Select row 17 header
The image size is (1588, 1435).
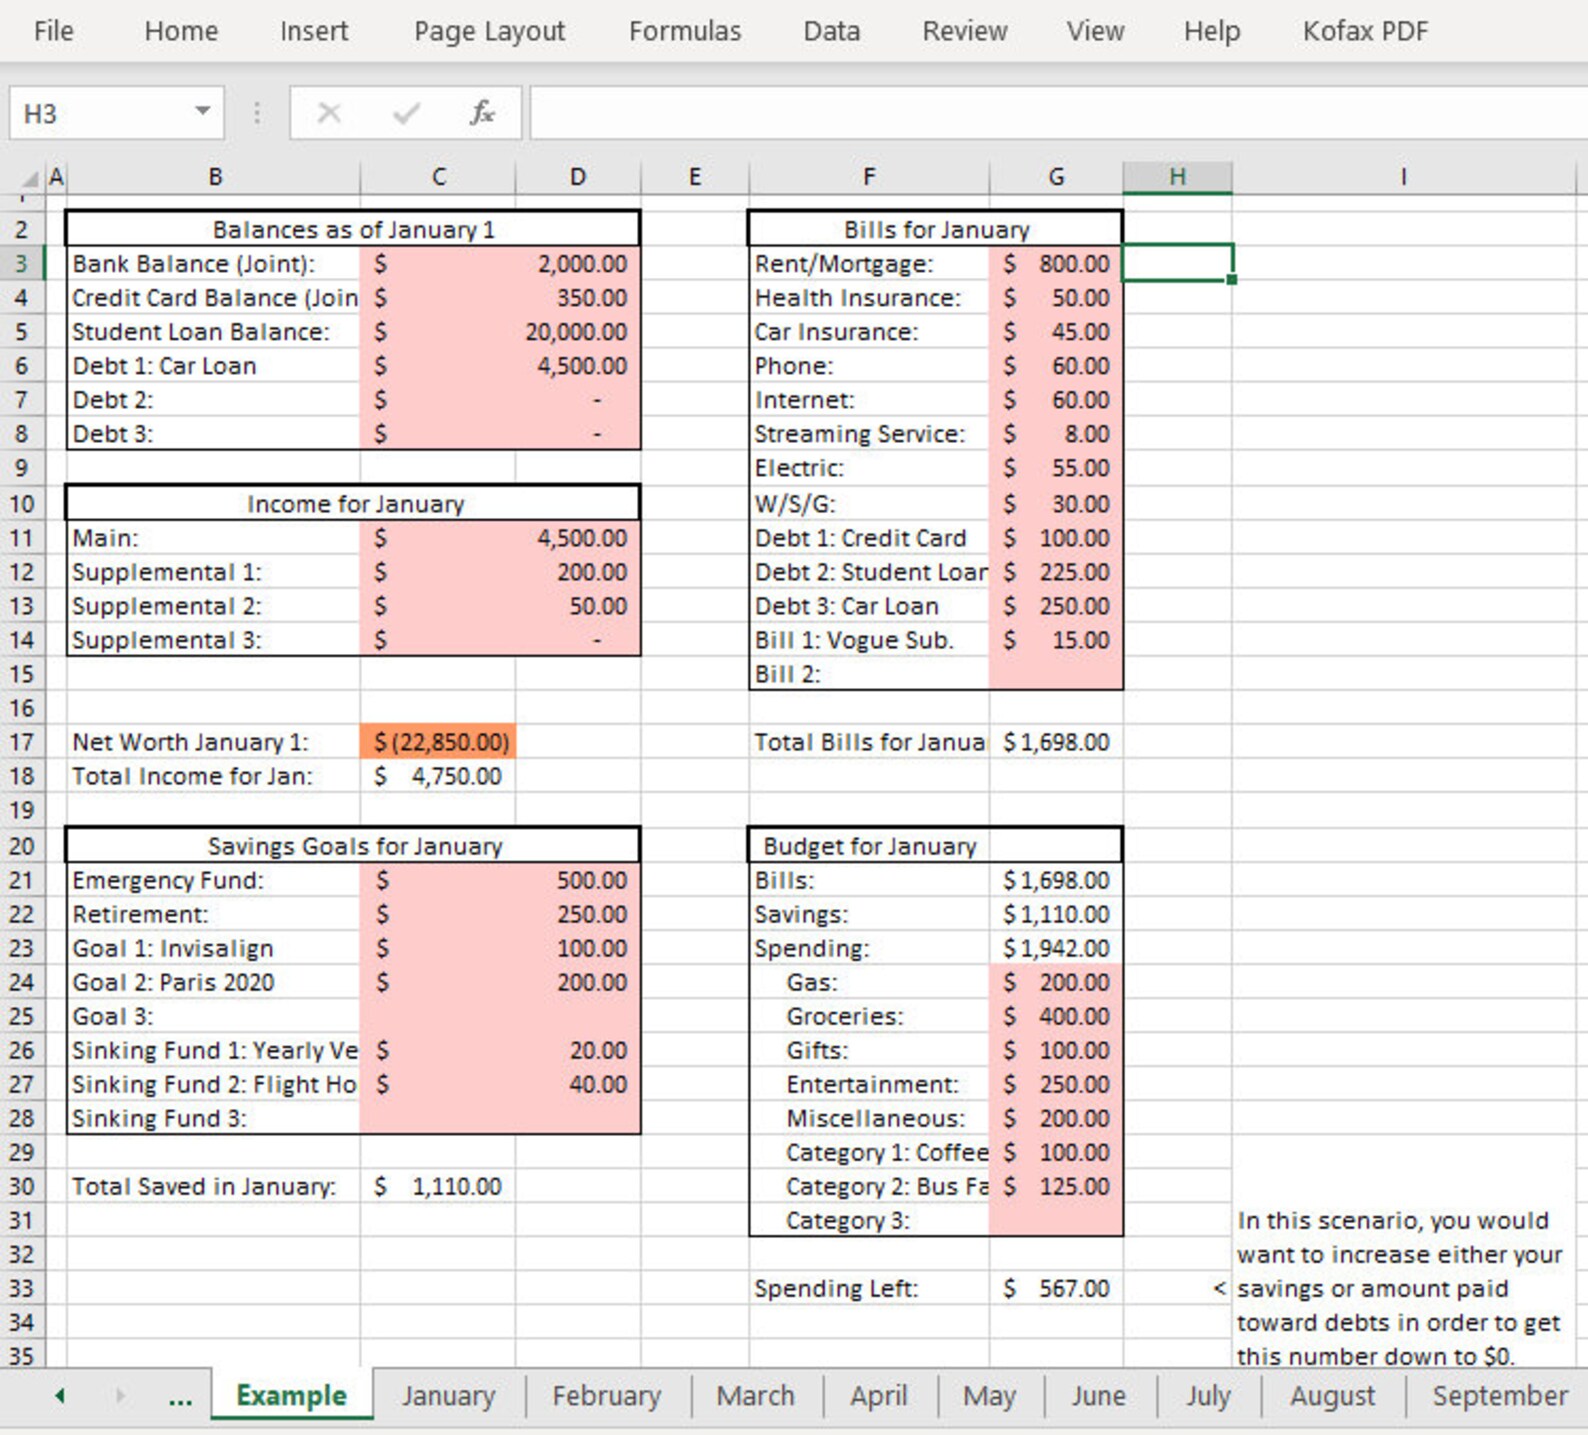[x=21, y=742]
